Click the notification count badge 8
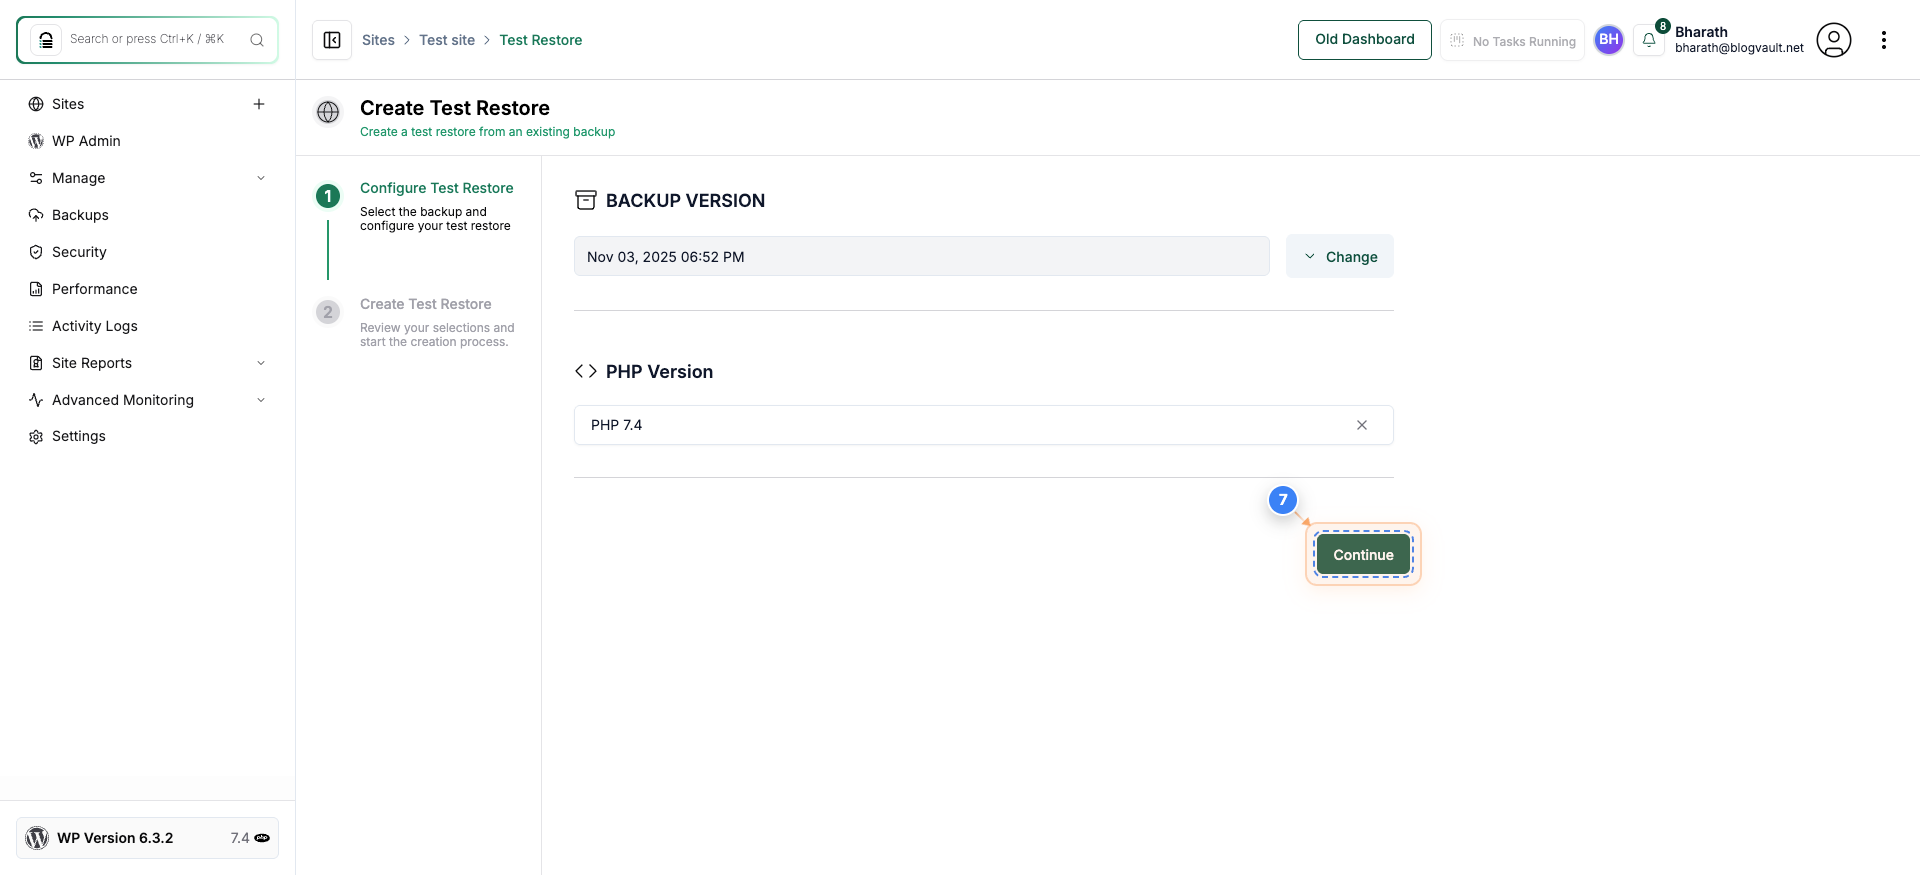 coord(1662,27)
